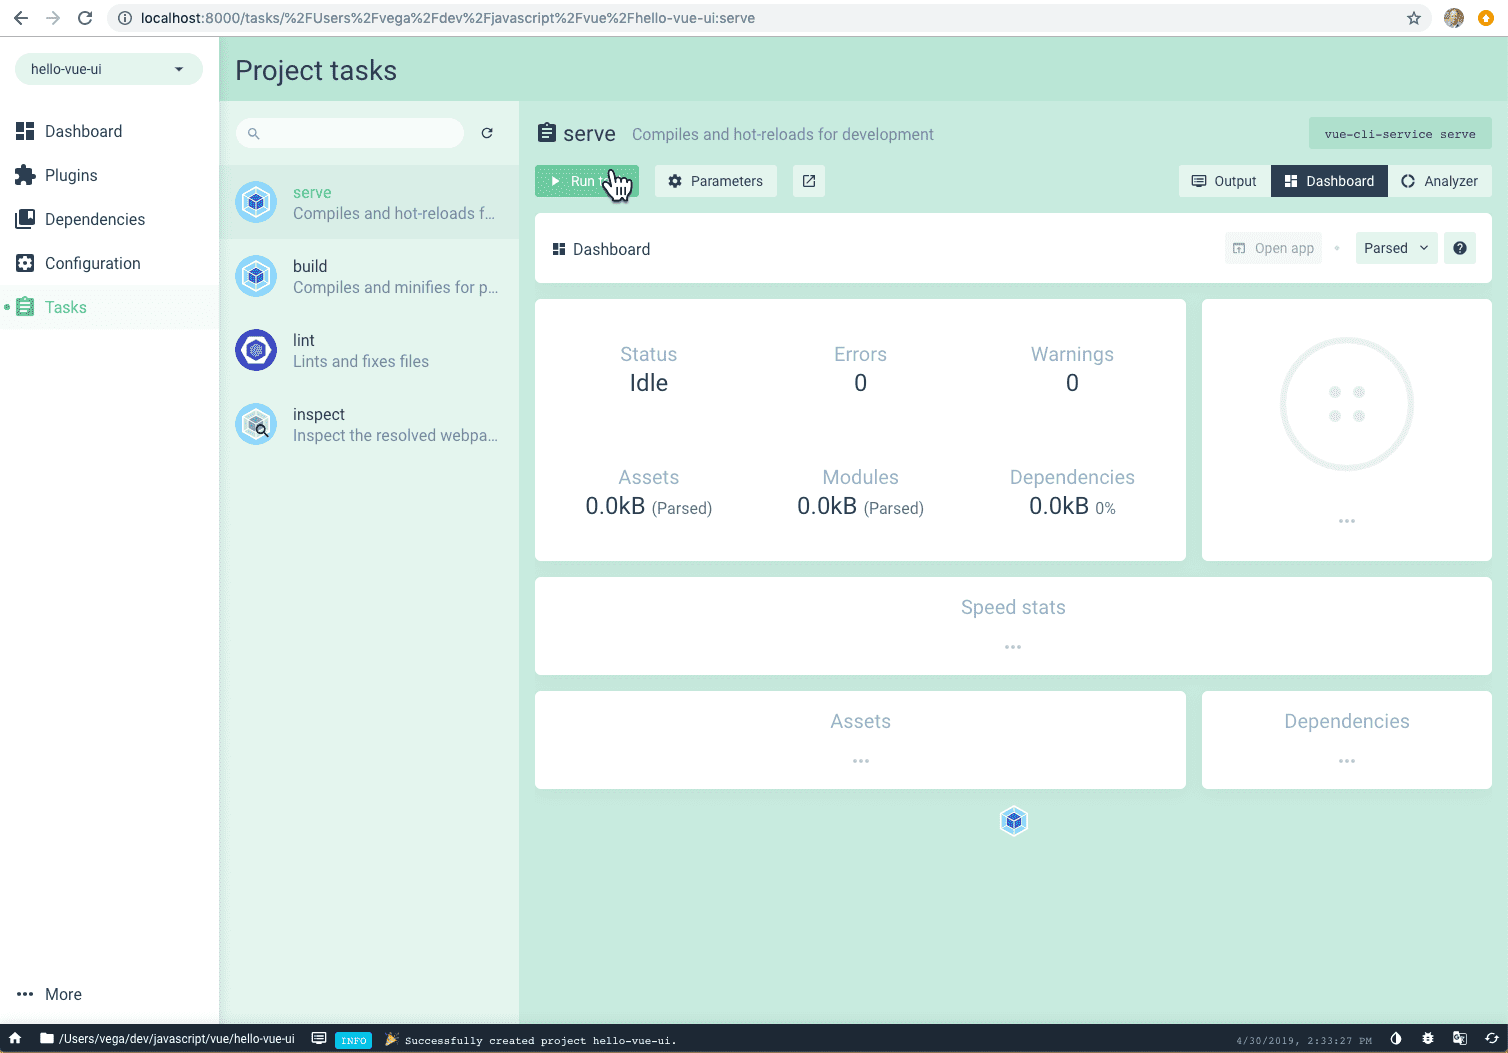Screen dimensions: 1508x1053
Task: Click the open-in-new-window icon beside Parameters
Action: click(809, 181)
